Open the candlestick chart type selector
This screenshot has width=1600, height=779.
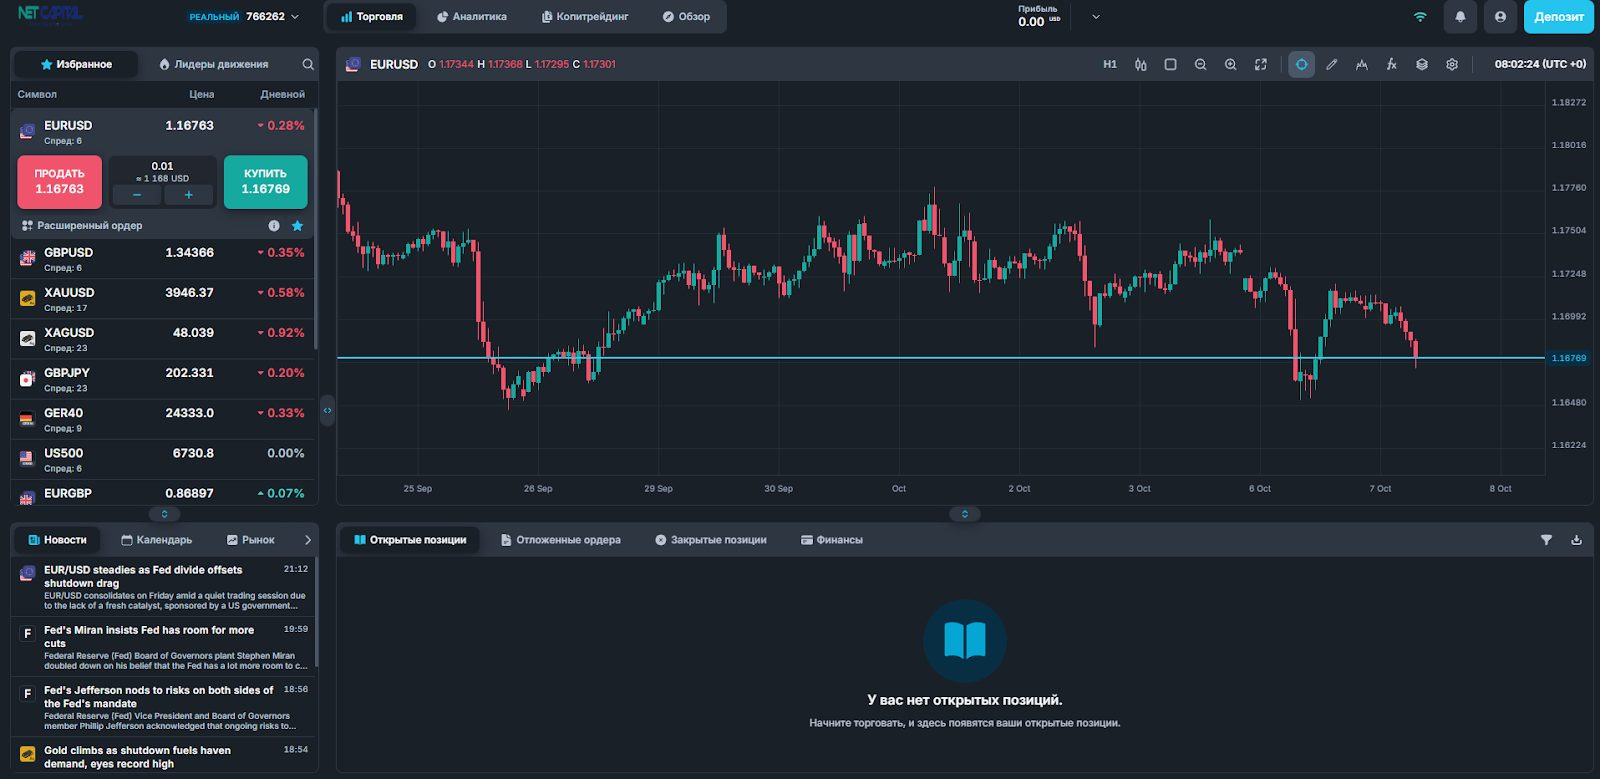(x=1140, y=64)
